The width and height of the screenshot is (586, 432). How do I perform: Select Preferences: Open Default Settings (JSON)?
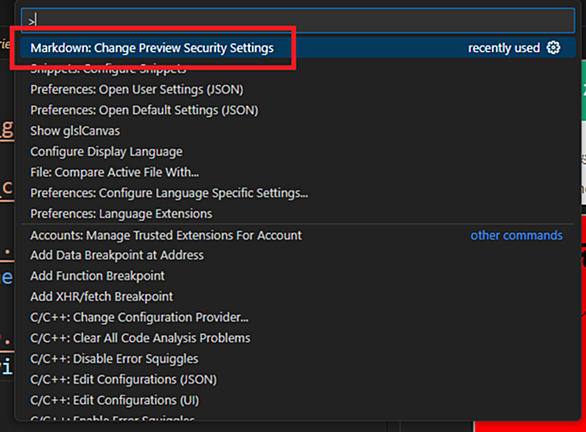[x=298, y=110]
